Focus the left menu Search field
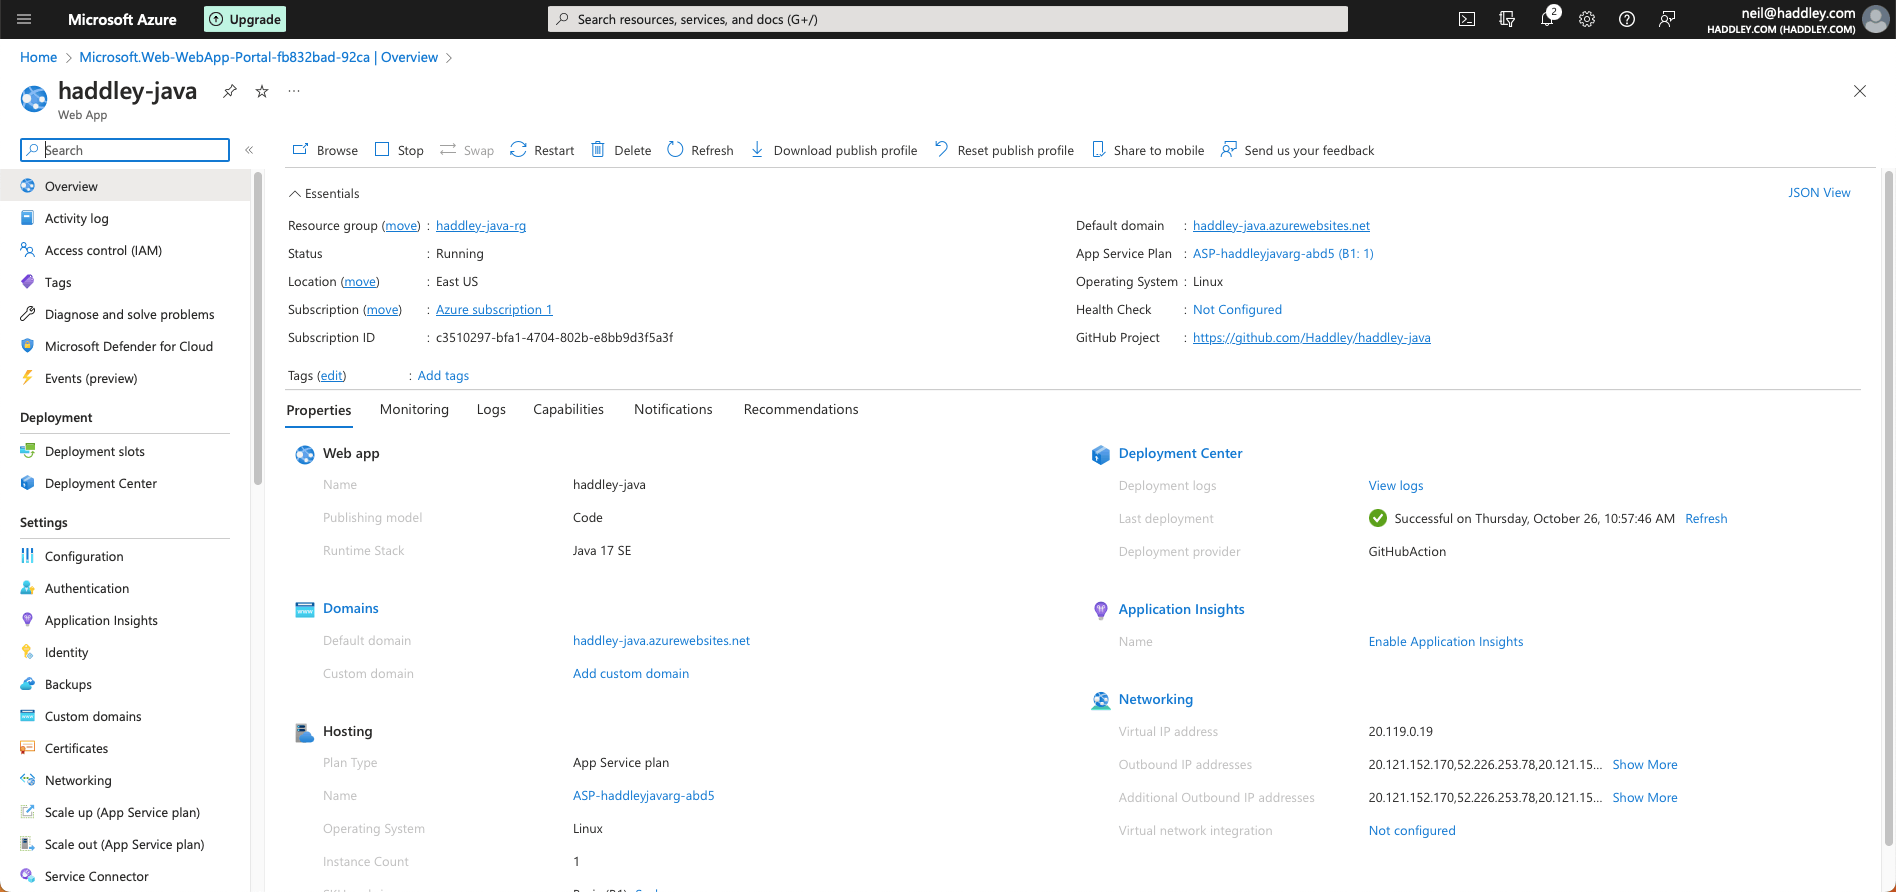 pos(125,150)
